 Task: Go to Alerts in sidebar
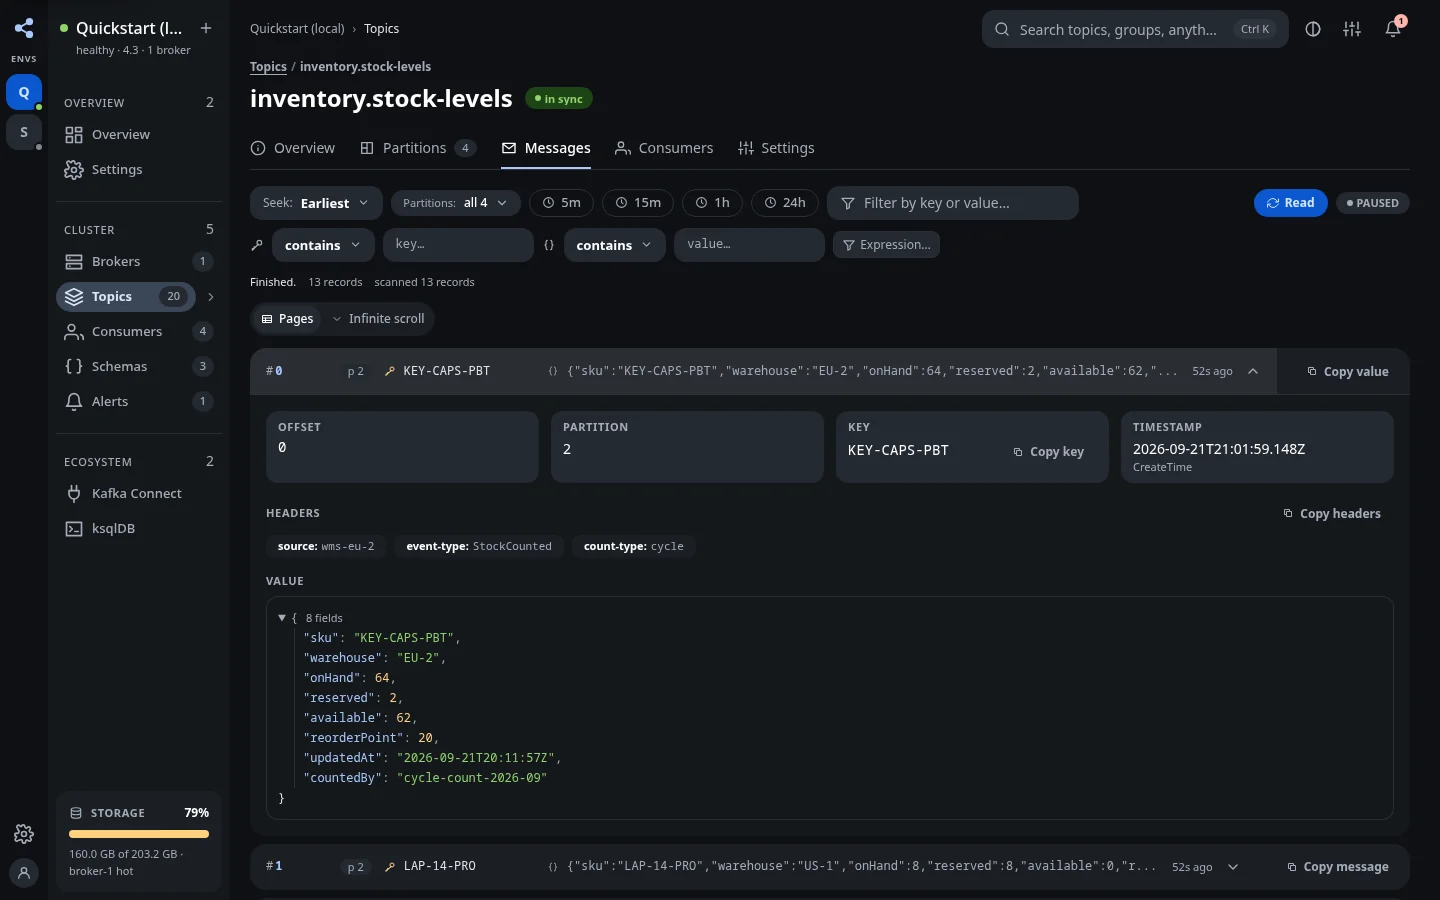point(139,401)
